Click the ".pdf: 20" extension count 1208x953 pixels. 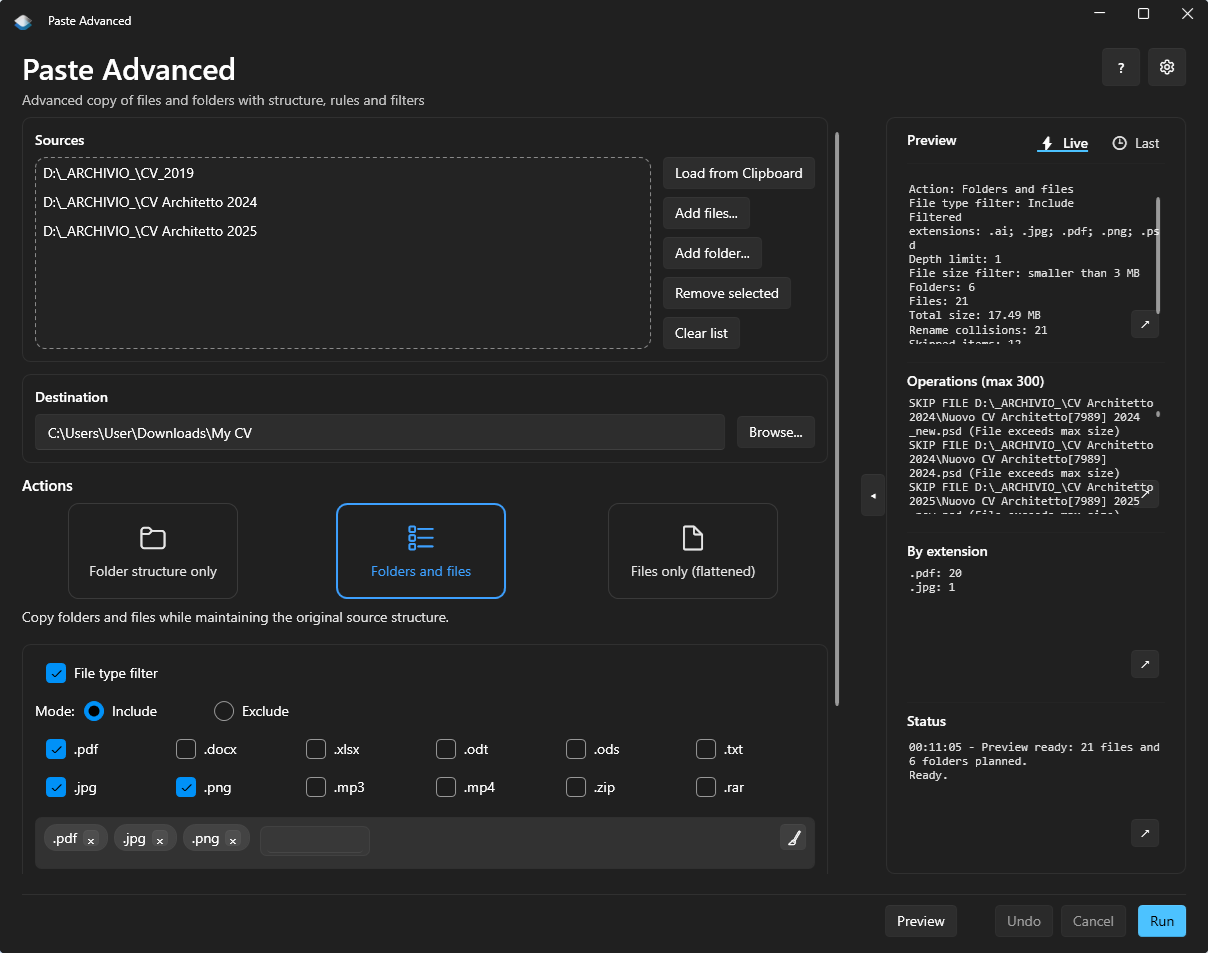(x=935, y=573)
